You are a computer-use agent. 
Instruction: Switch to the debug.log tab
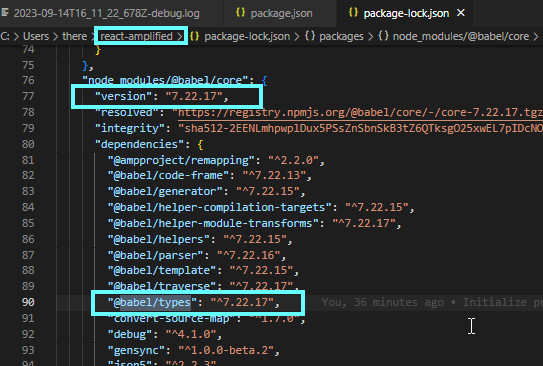107,13
